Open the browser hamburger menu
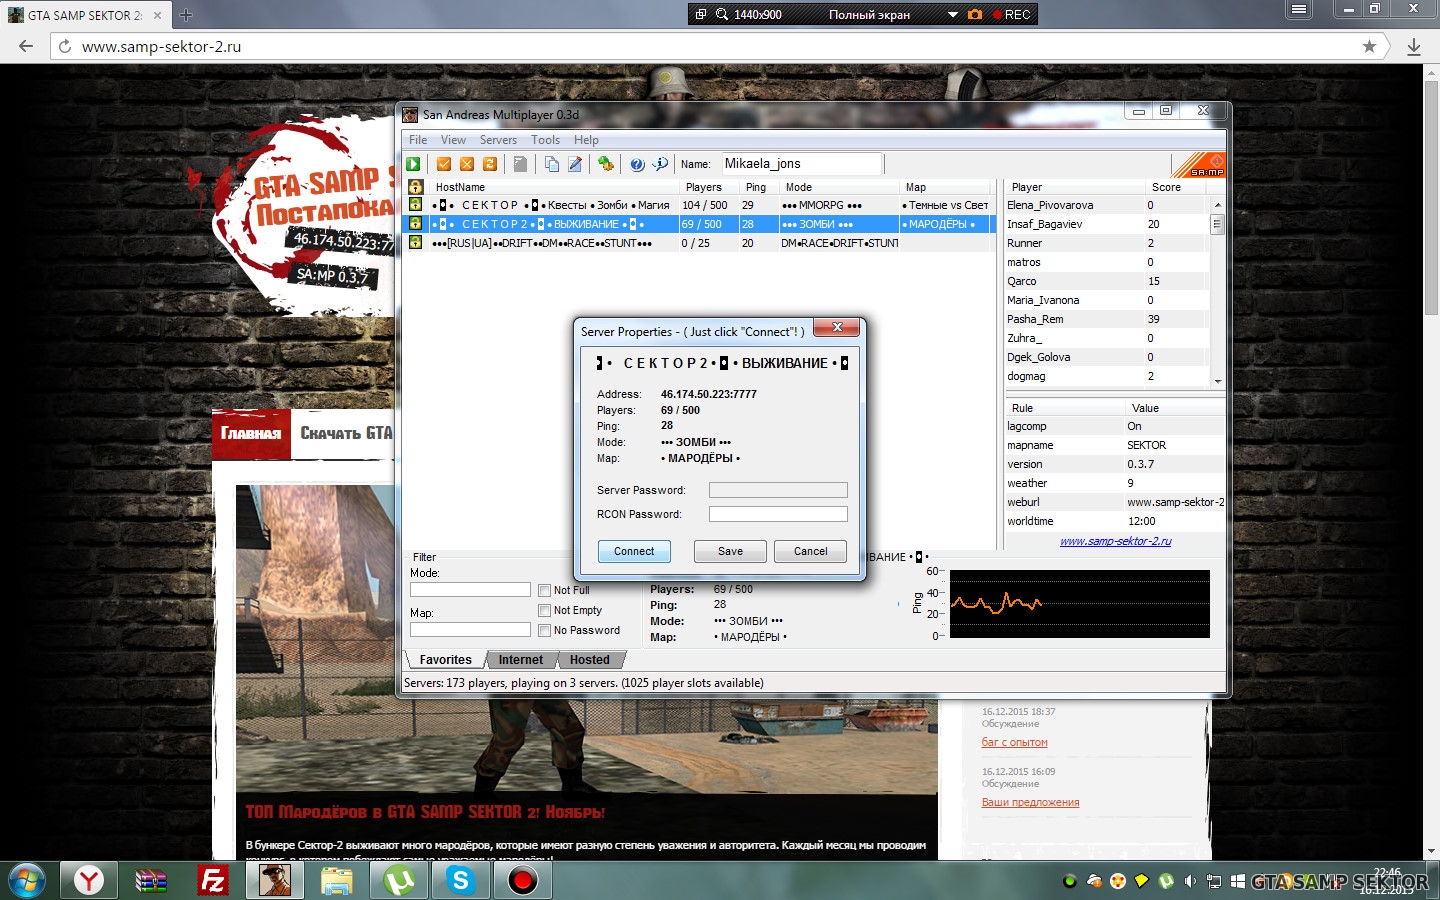The width and height of the screenshot is (1440, 900). click(1299, 9)
